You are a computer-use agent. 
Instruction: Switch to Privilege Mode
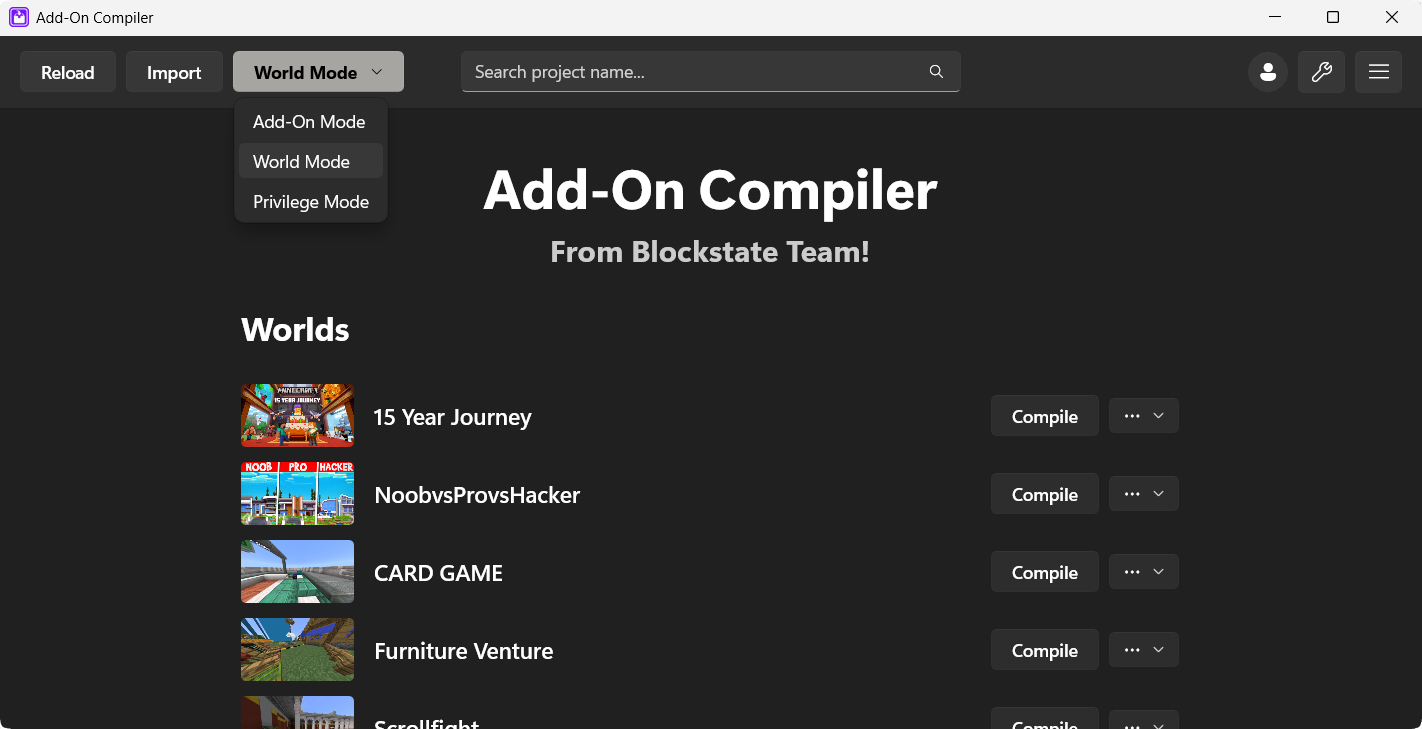310,202
